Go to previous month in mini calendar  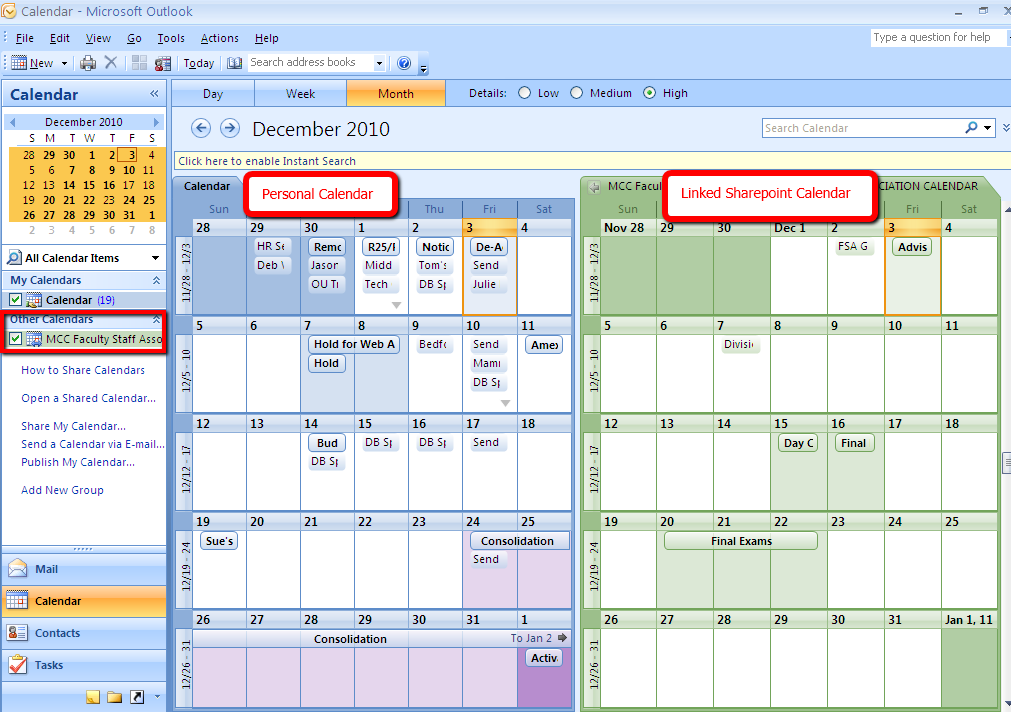[12, 122]
